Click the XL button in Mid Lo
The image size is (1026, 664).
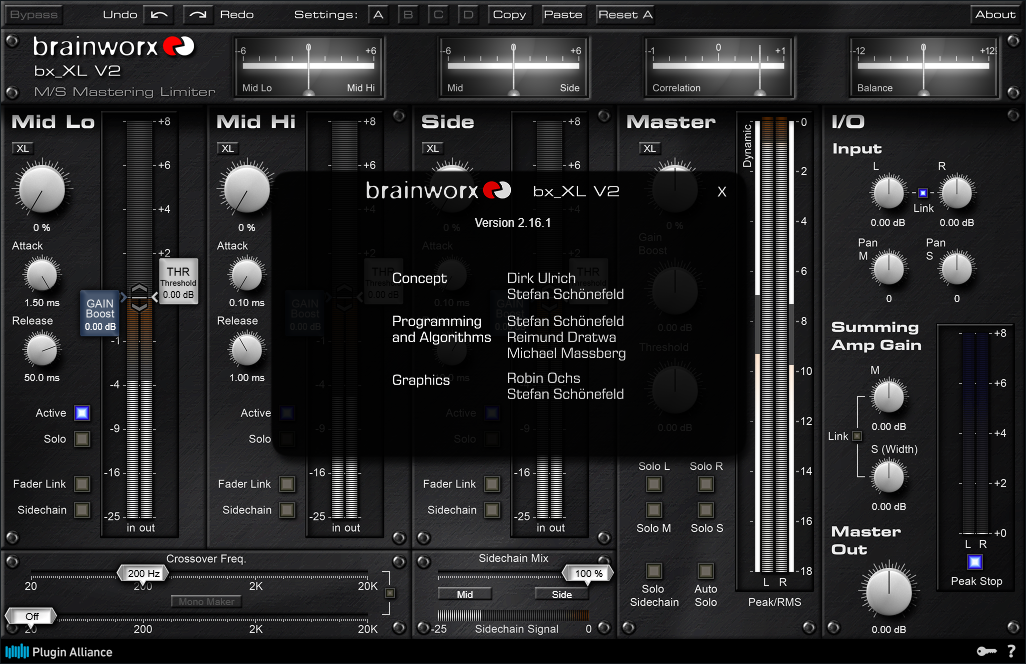(x=23, y=148)
